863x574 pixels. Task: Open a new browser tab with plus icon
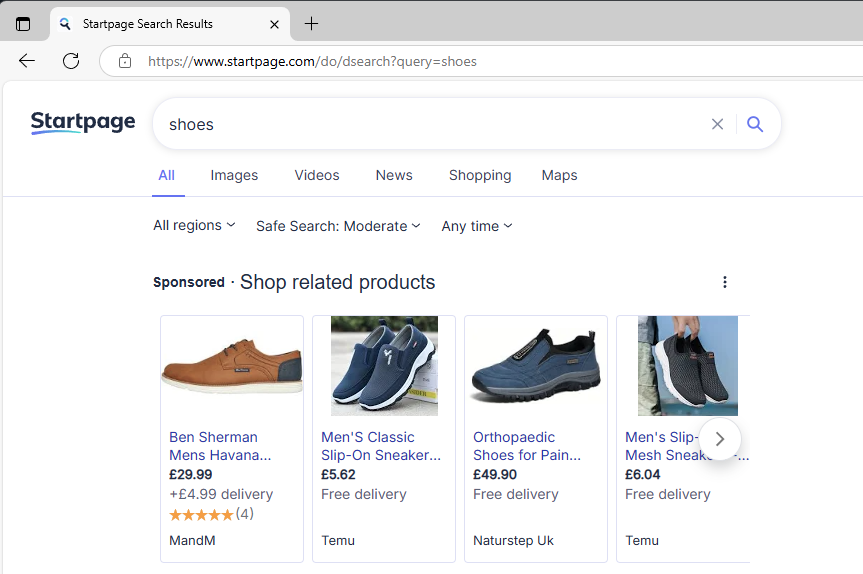coord(312,24)
